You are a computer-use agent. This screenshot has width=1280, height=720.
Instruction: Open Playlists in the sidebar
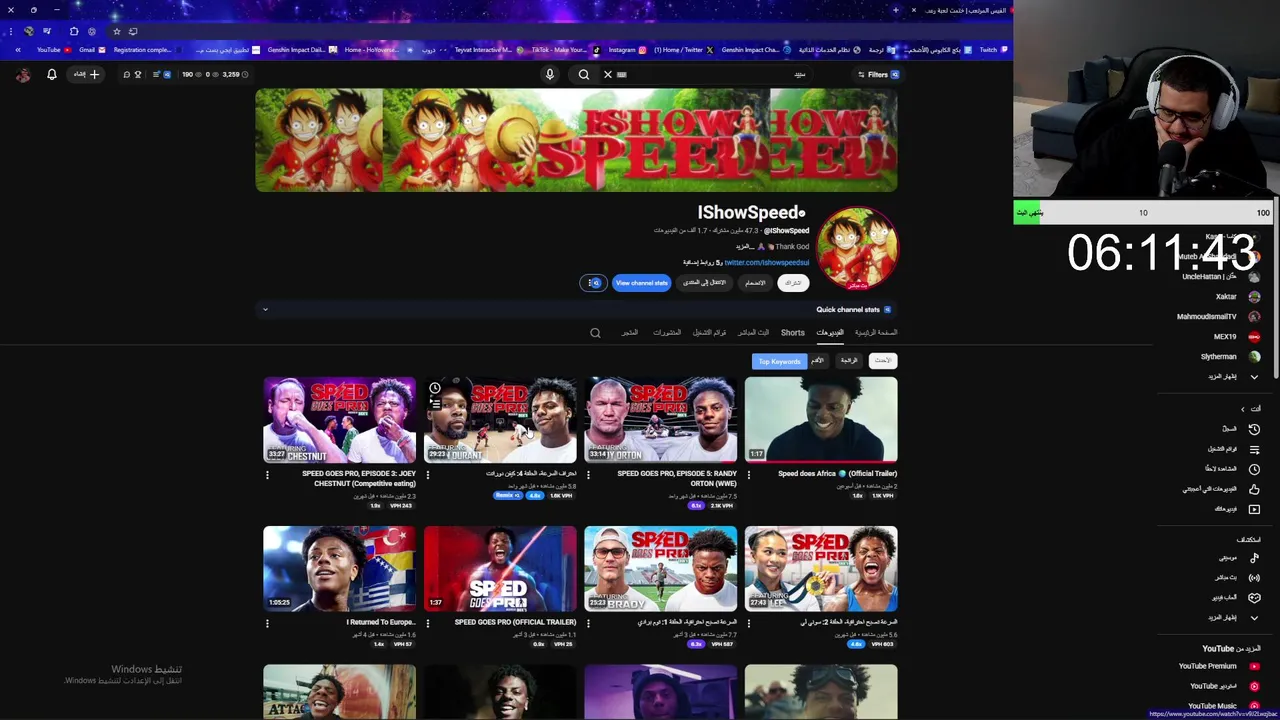tap(1232, 449)
